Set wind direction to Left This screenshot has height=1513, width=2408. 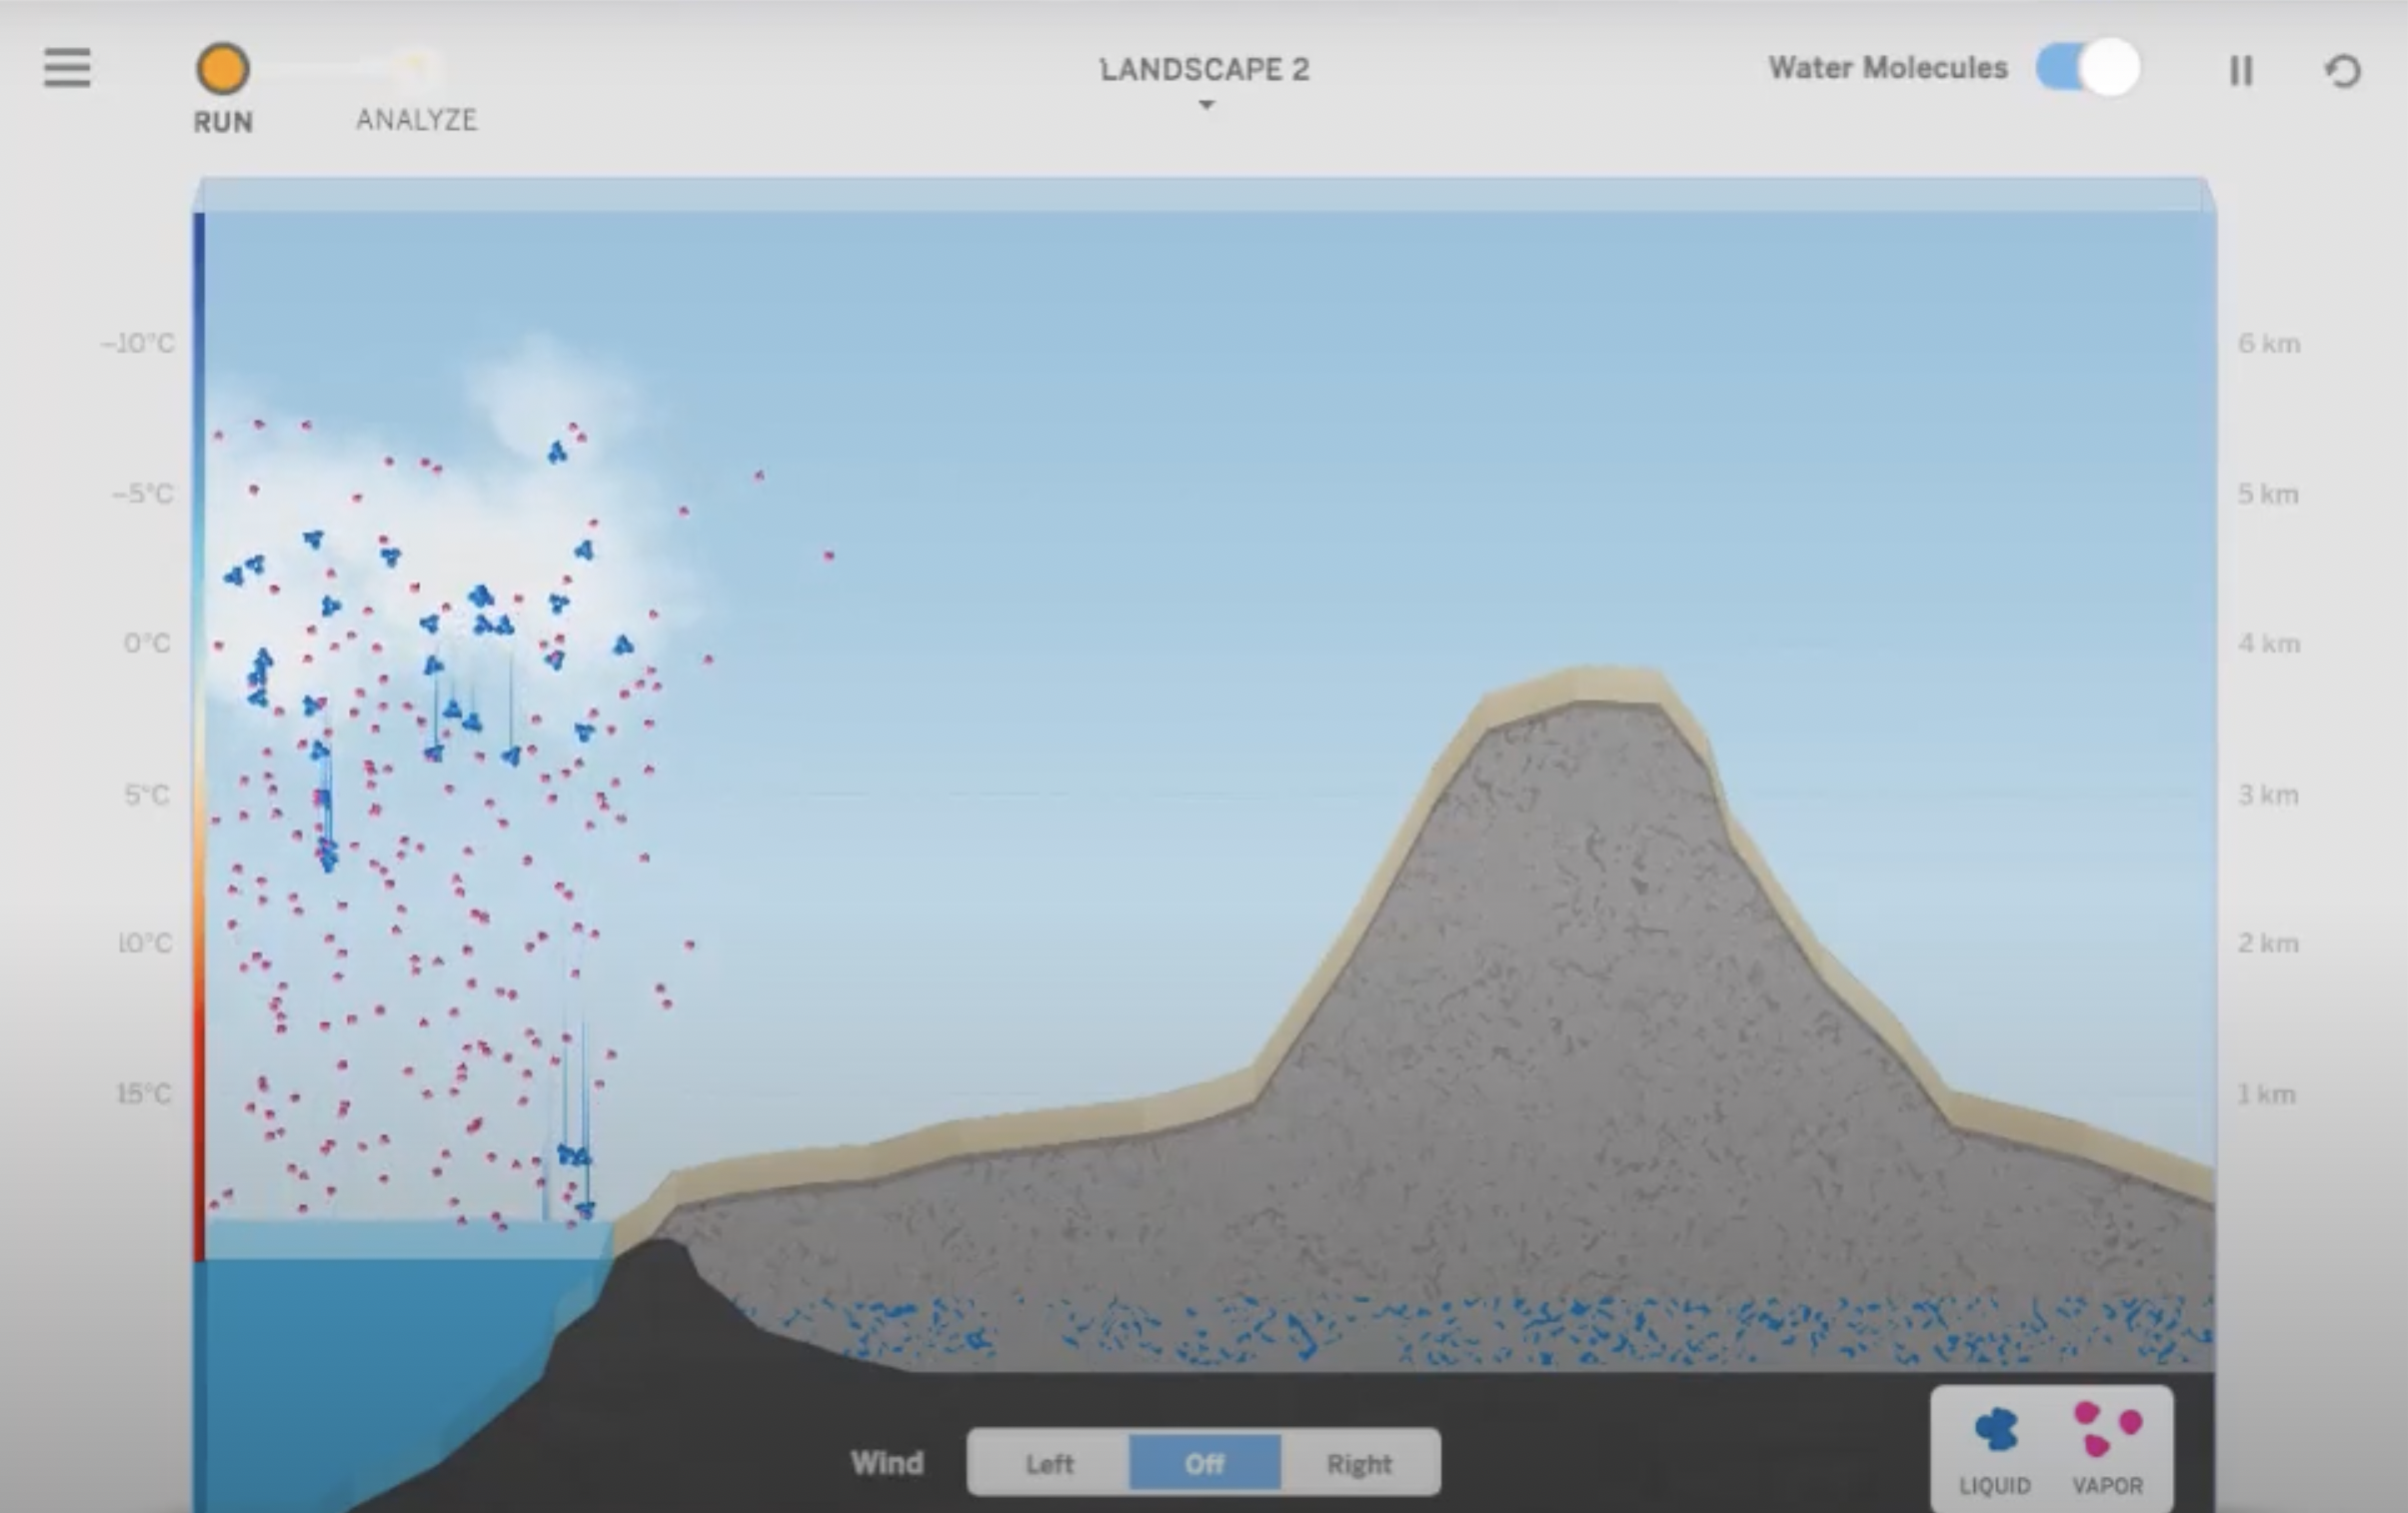[x=1049, y=1464]
